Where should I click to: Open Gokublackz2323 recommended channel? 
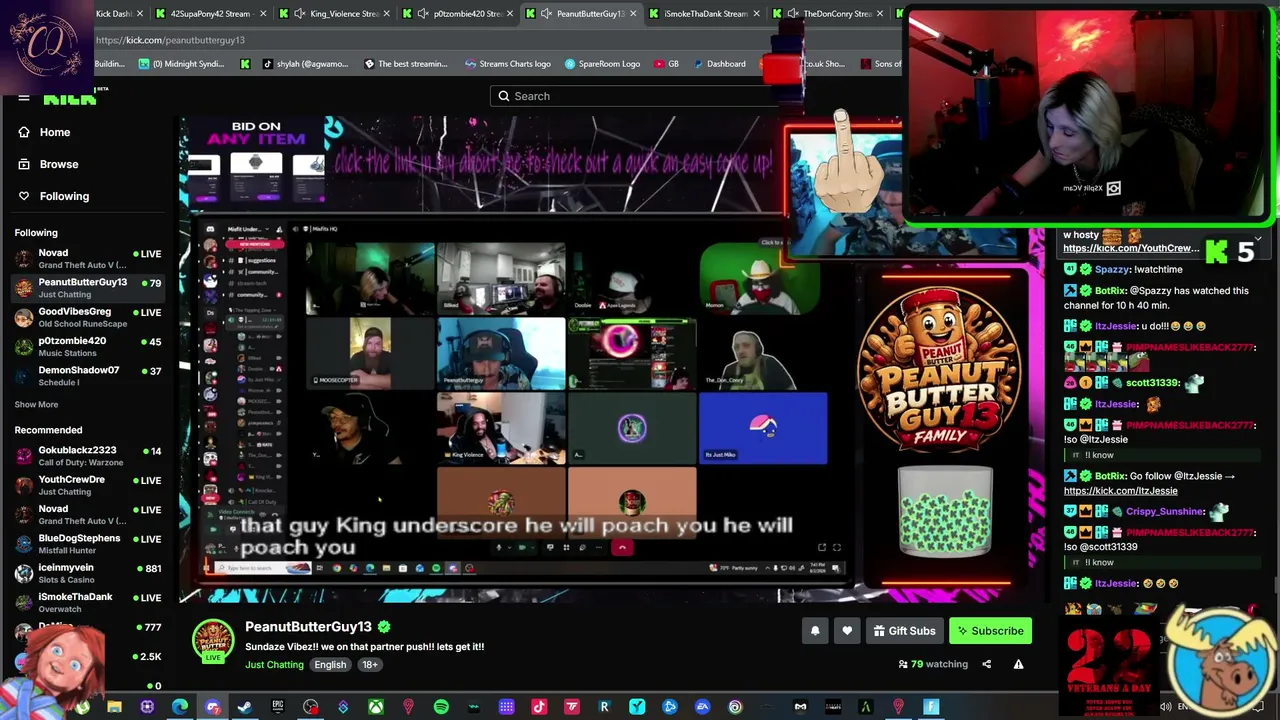(x=88, y=456)
